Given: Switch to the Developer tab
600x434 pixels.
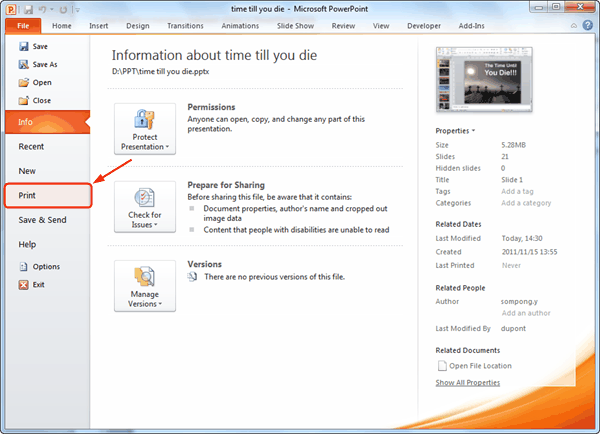Looking at the screenshot, I should tap(424, 26).
